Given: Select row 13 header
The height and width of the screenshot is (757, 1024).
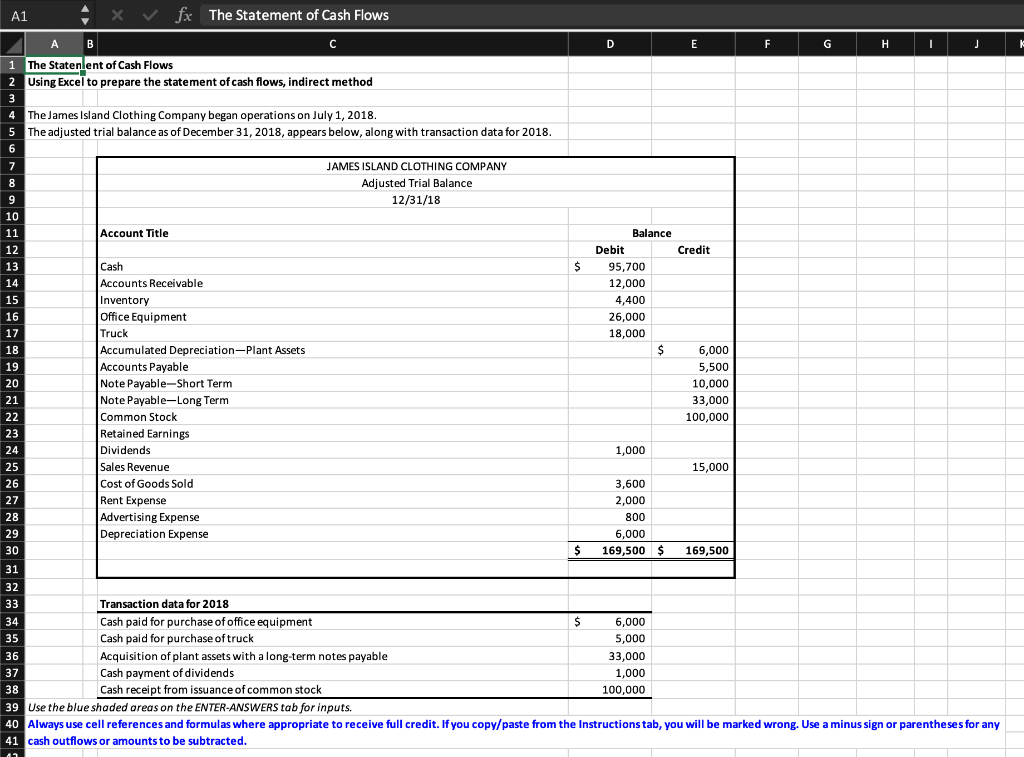Looking at the screenshot, I should [x=10, y=266].
